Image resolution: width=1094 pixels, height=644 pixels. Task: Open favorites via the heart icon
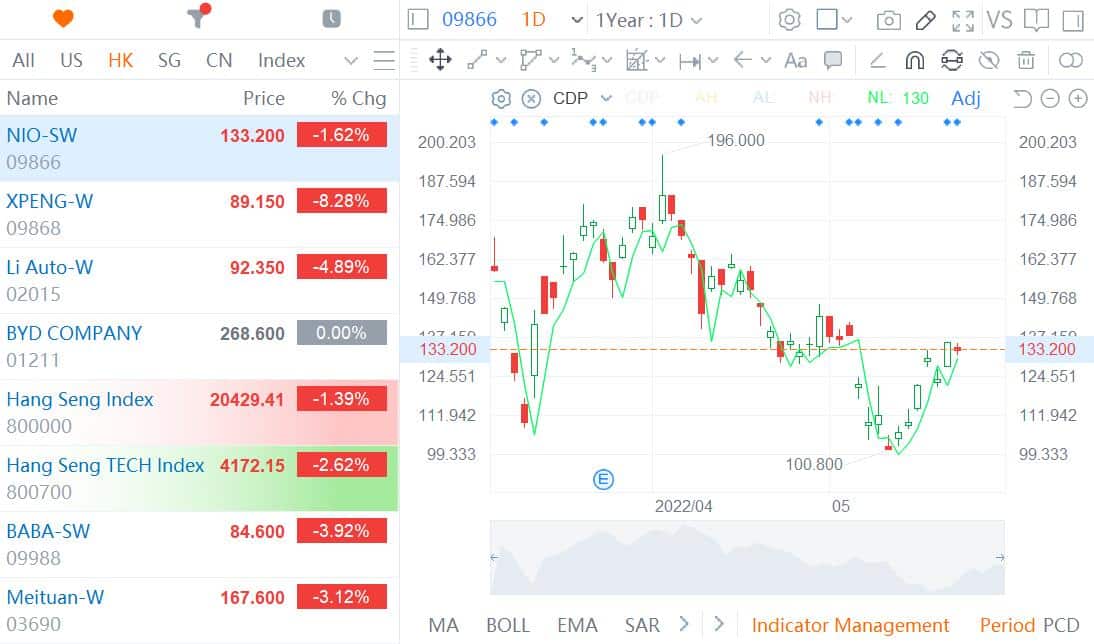pos(60,18)
